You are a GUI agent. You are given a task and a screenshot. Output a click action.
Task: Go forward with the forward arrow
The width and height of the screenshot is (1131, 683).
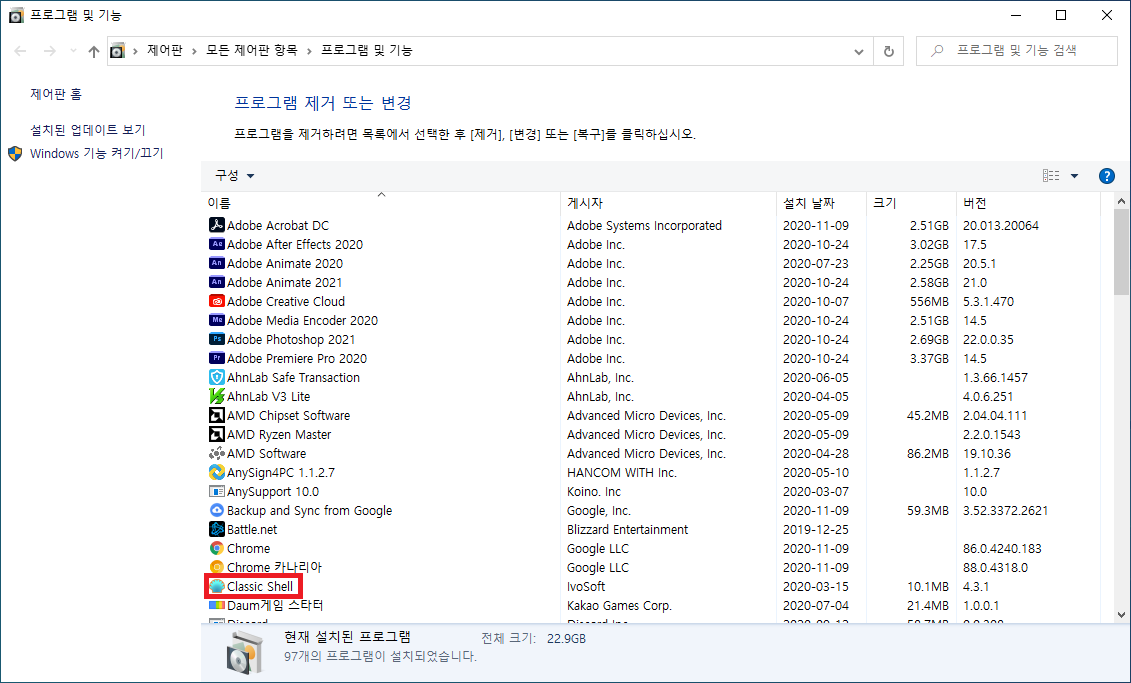tap(50, 51)
